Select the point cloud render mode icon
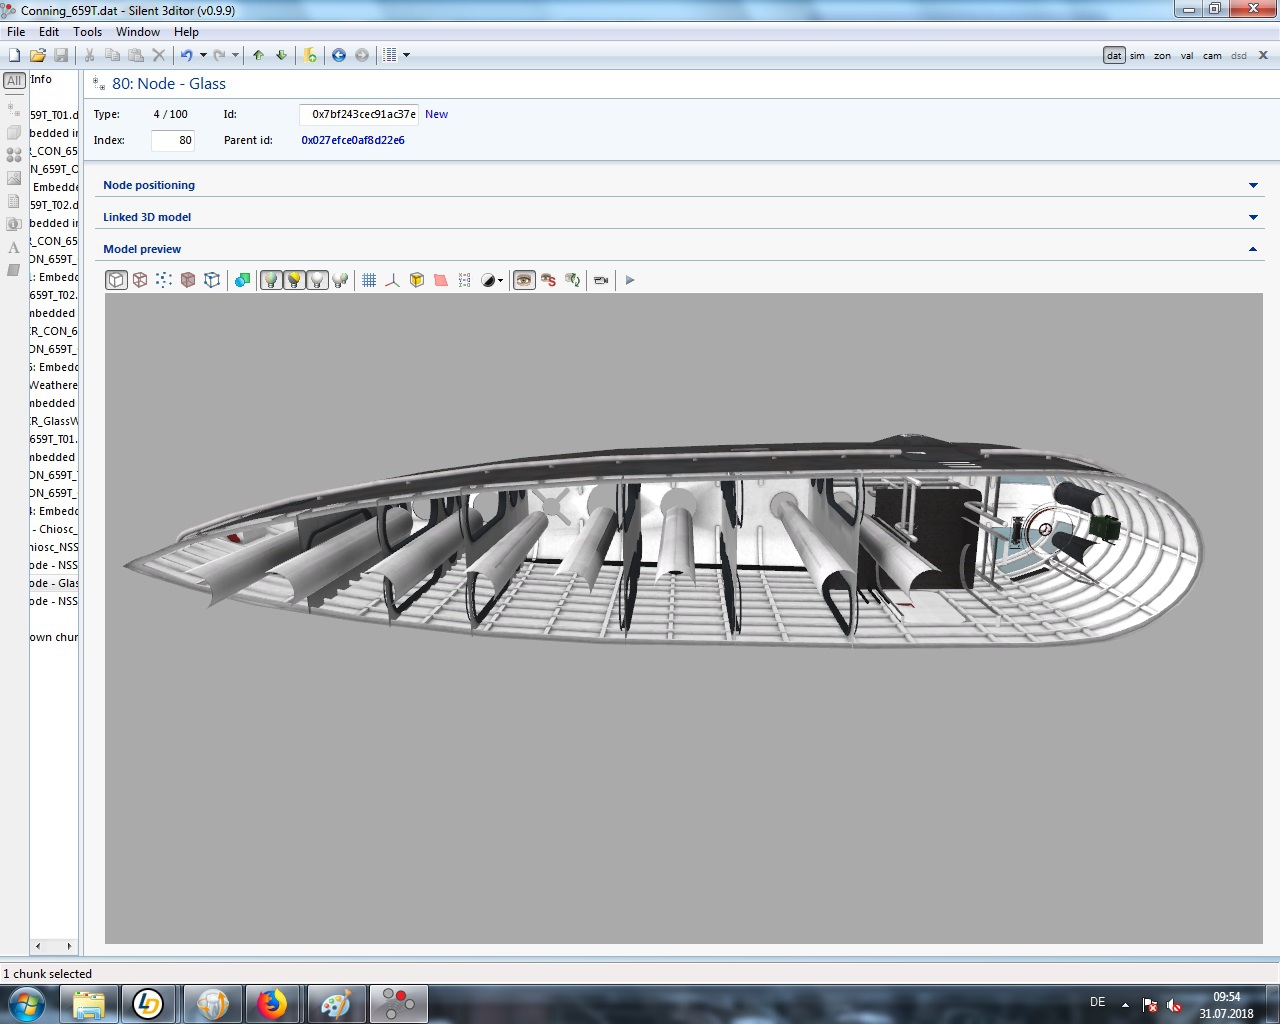This screenshot has width=1280, height=1024. click(x=164, y=280)
